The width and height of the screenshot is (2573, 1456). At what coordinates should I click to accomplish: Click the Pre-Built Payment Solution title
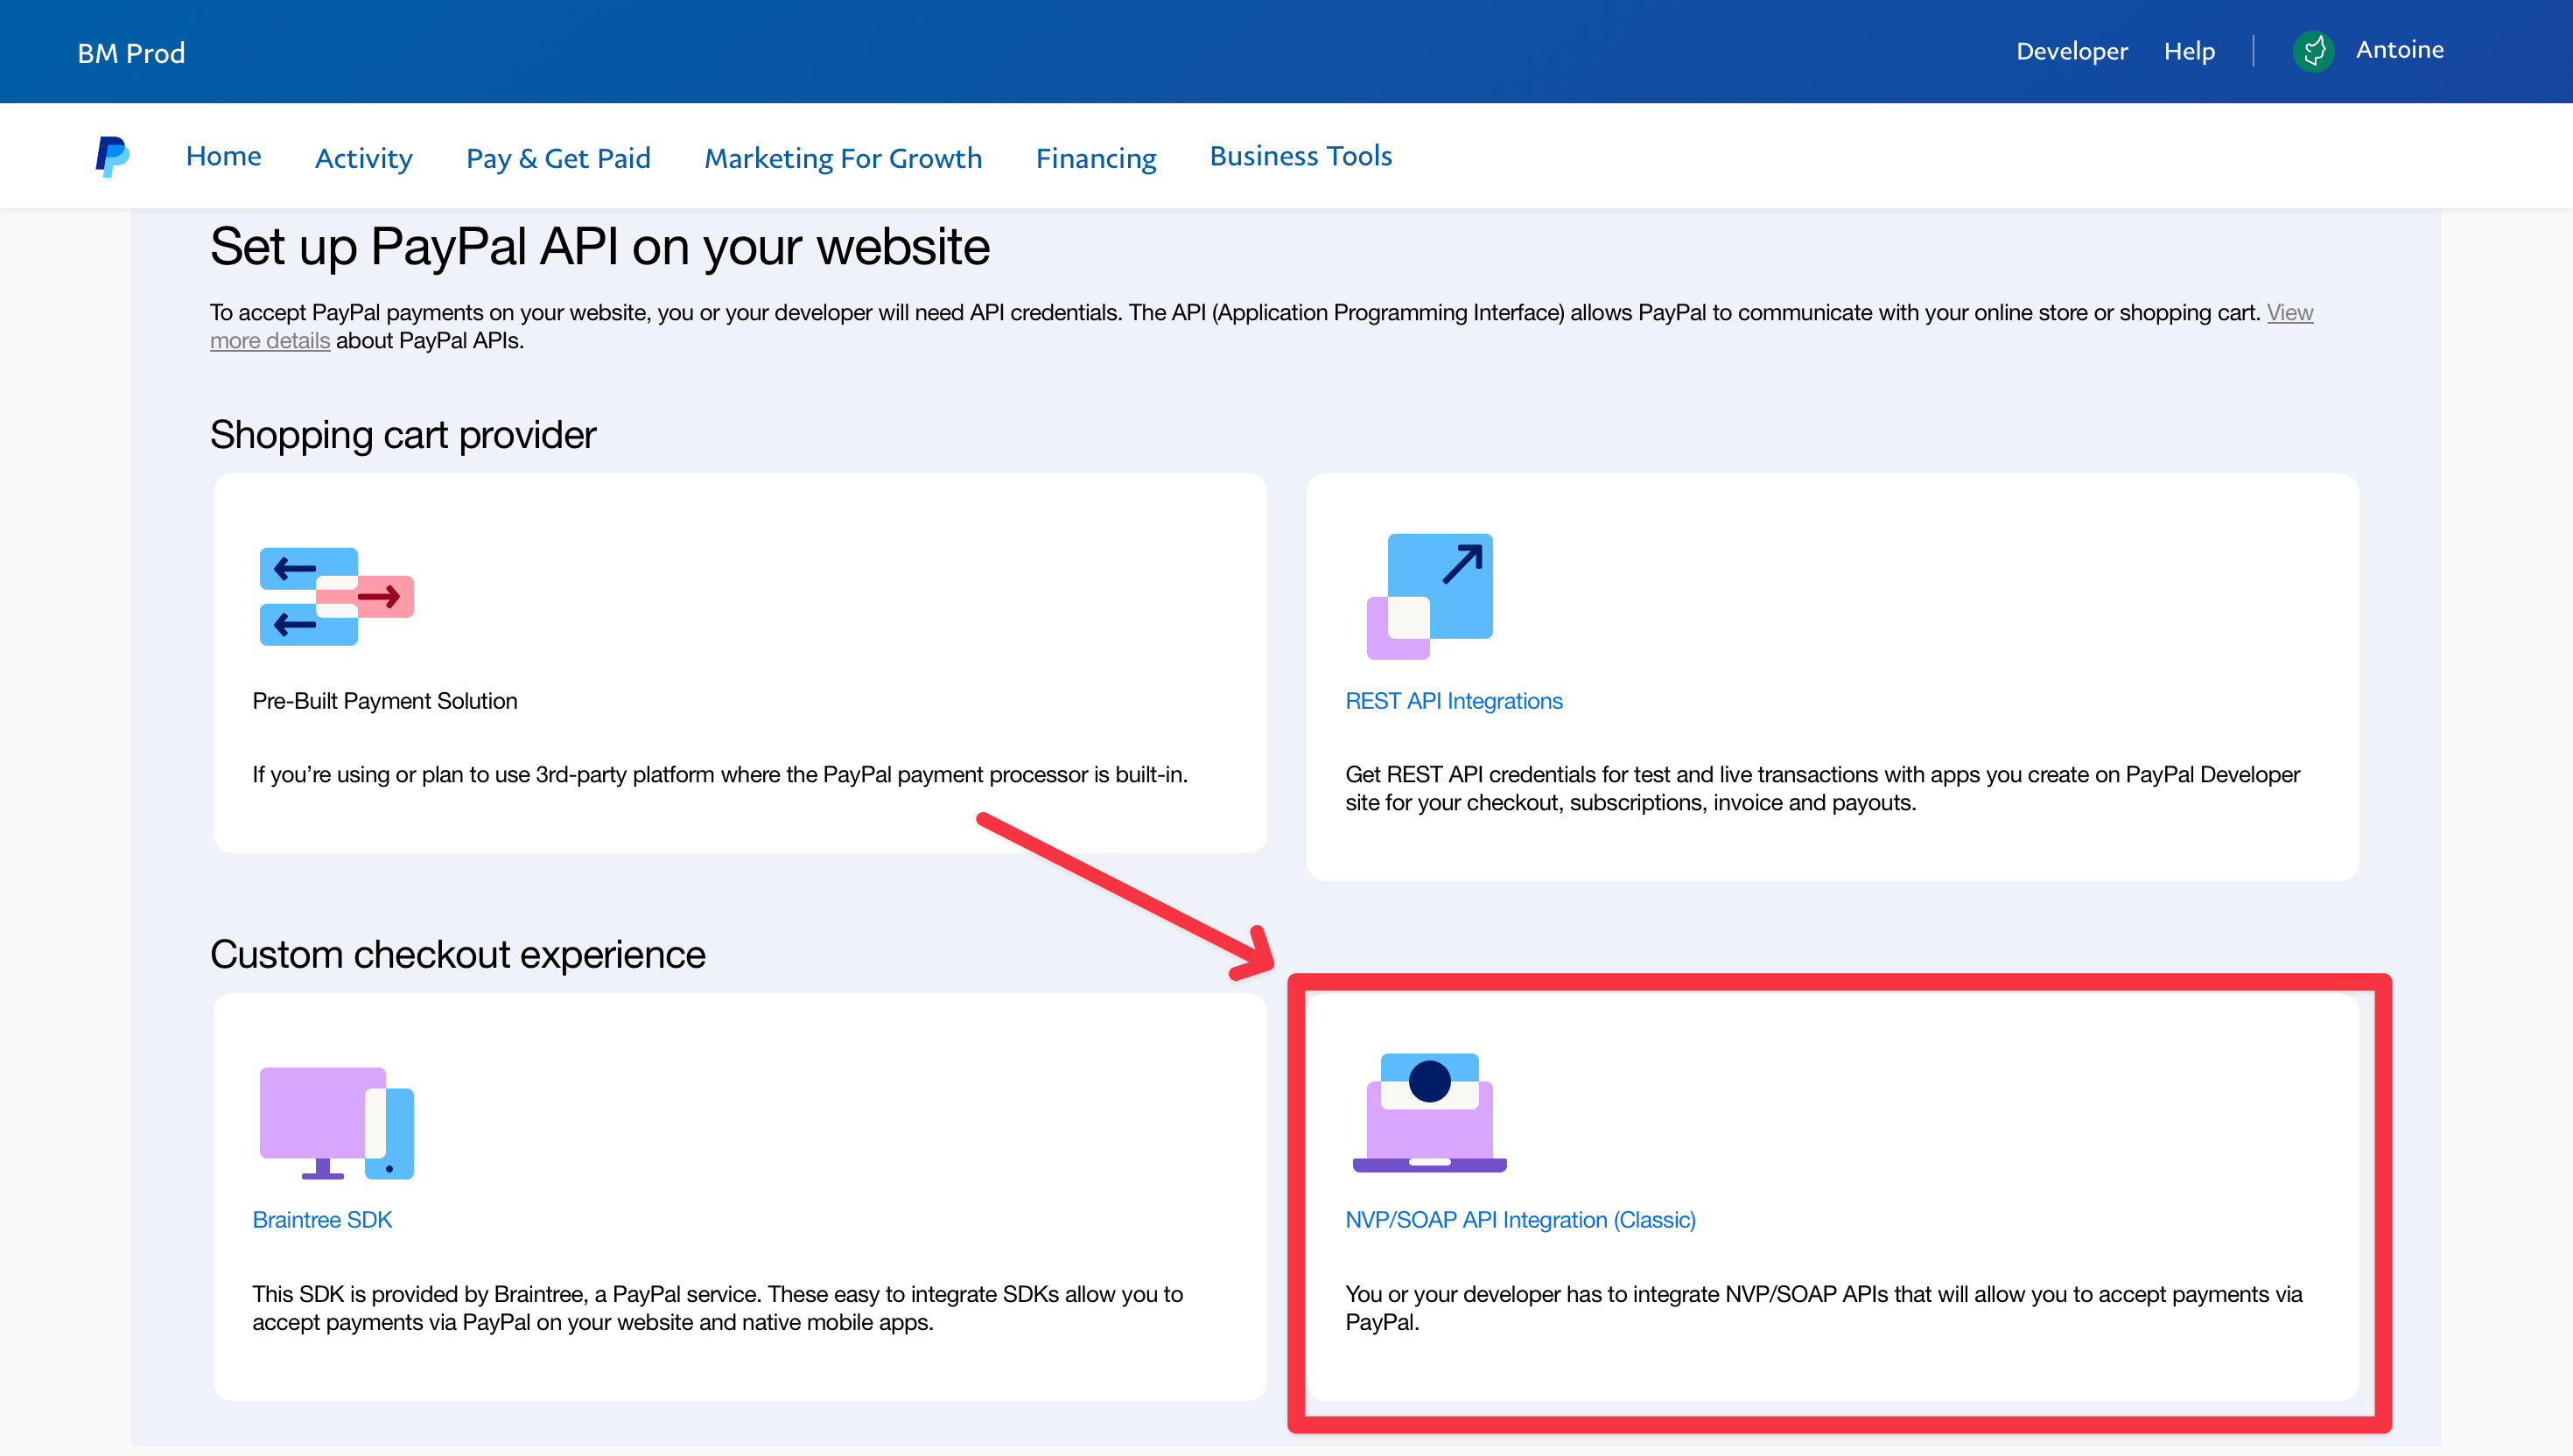(x=384, y=701)
